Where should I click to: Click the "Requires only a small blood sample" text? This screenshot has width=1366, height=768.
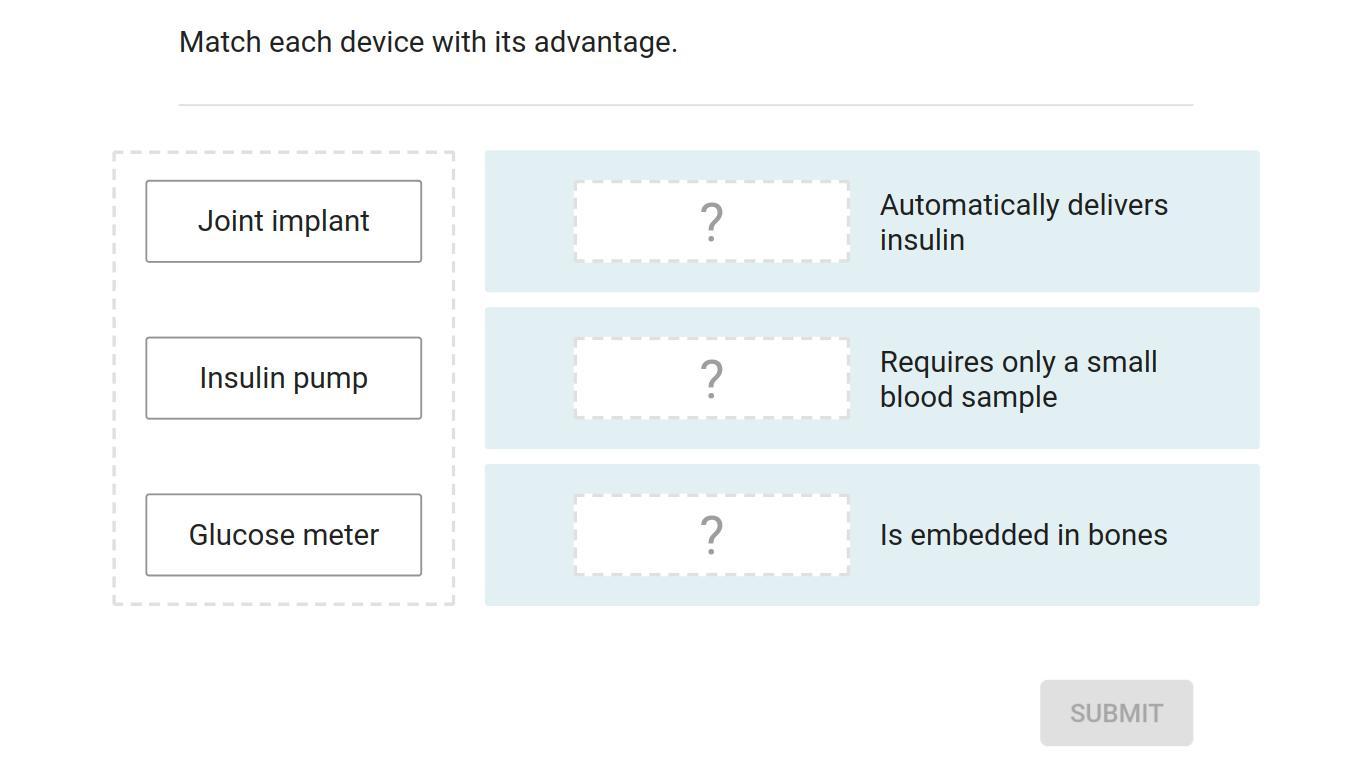1018,379
